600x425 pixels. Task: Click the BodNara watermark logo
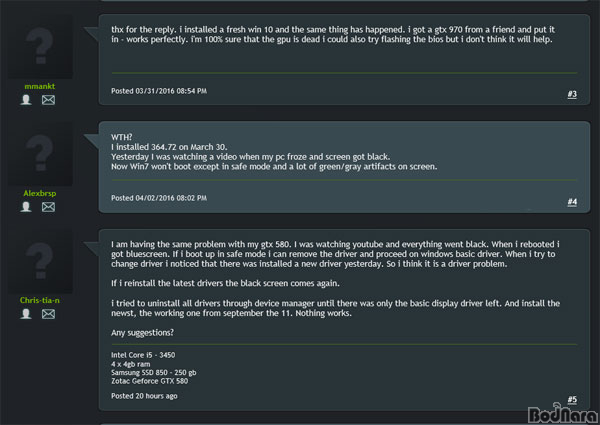pyautogui.click(x=563, y=413)
